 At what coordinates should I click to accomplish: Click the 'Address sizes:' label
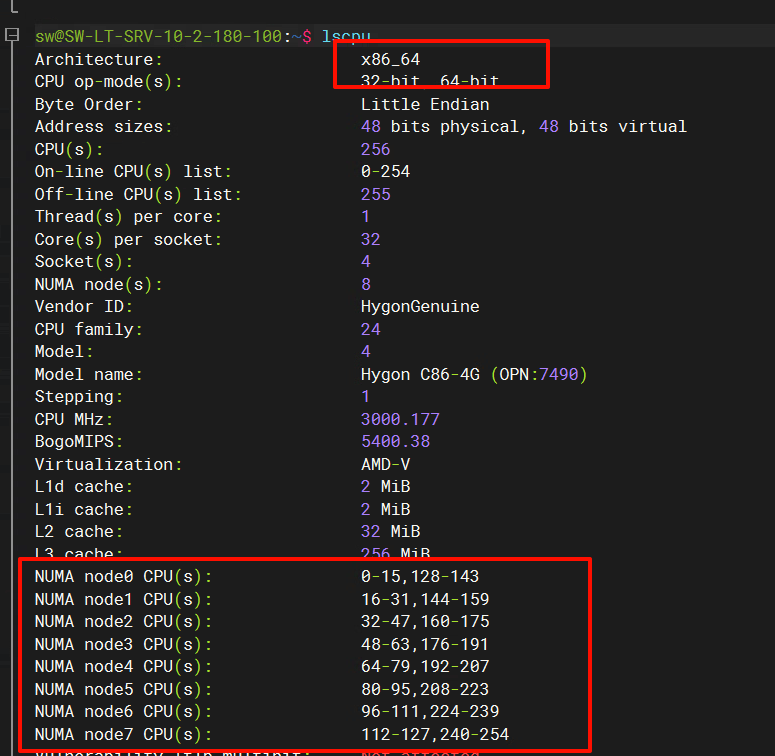tap(103, 127)
